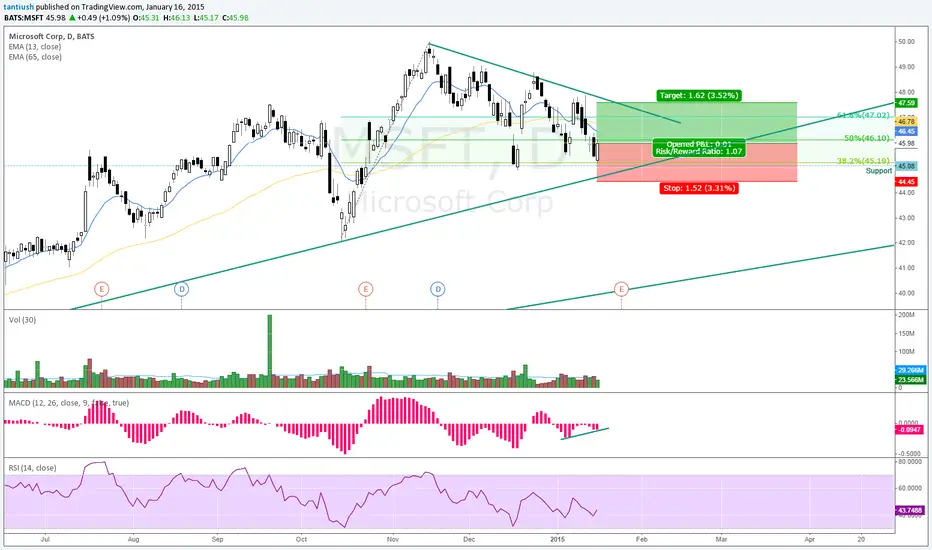
Task: Click the EMA (13, close) indicator legend
Action: [x=34, y=46]
